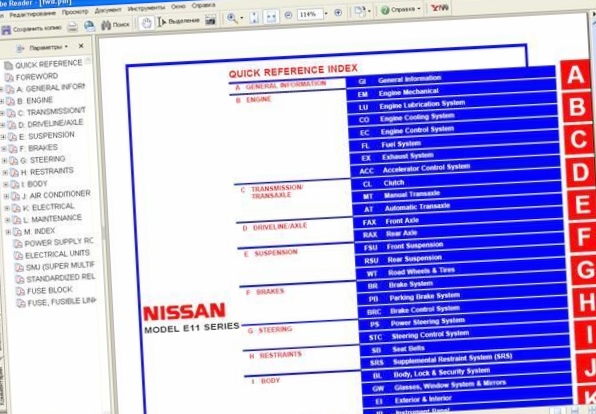Viewport: 596px width, 414px height.
Task: Expand the H: RESTRAINTS bookmark node
Action: (x=5, y=173)
